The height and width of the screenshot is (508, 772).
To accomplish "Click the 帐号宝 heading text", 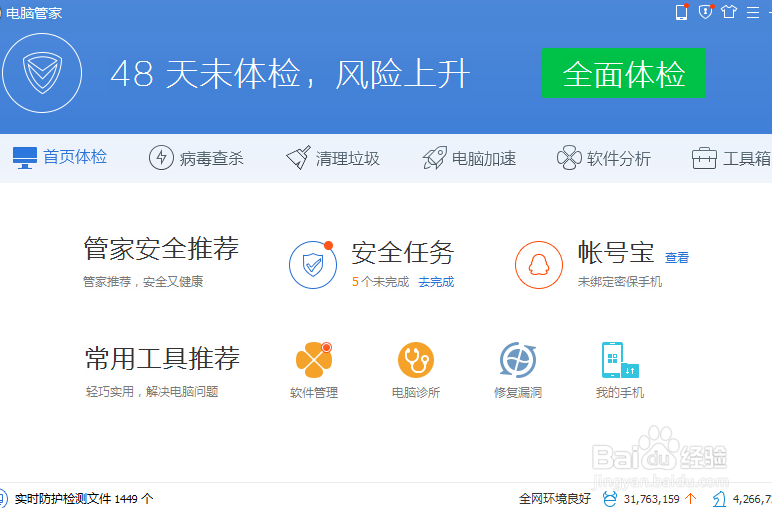I will 616,253.
